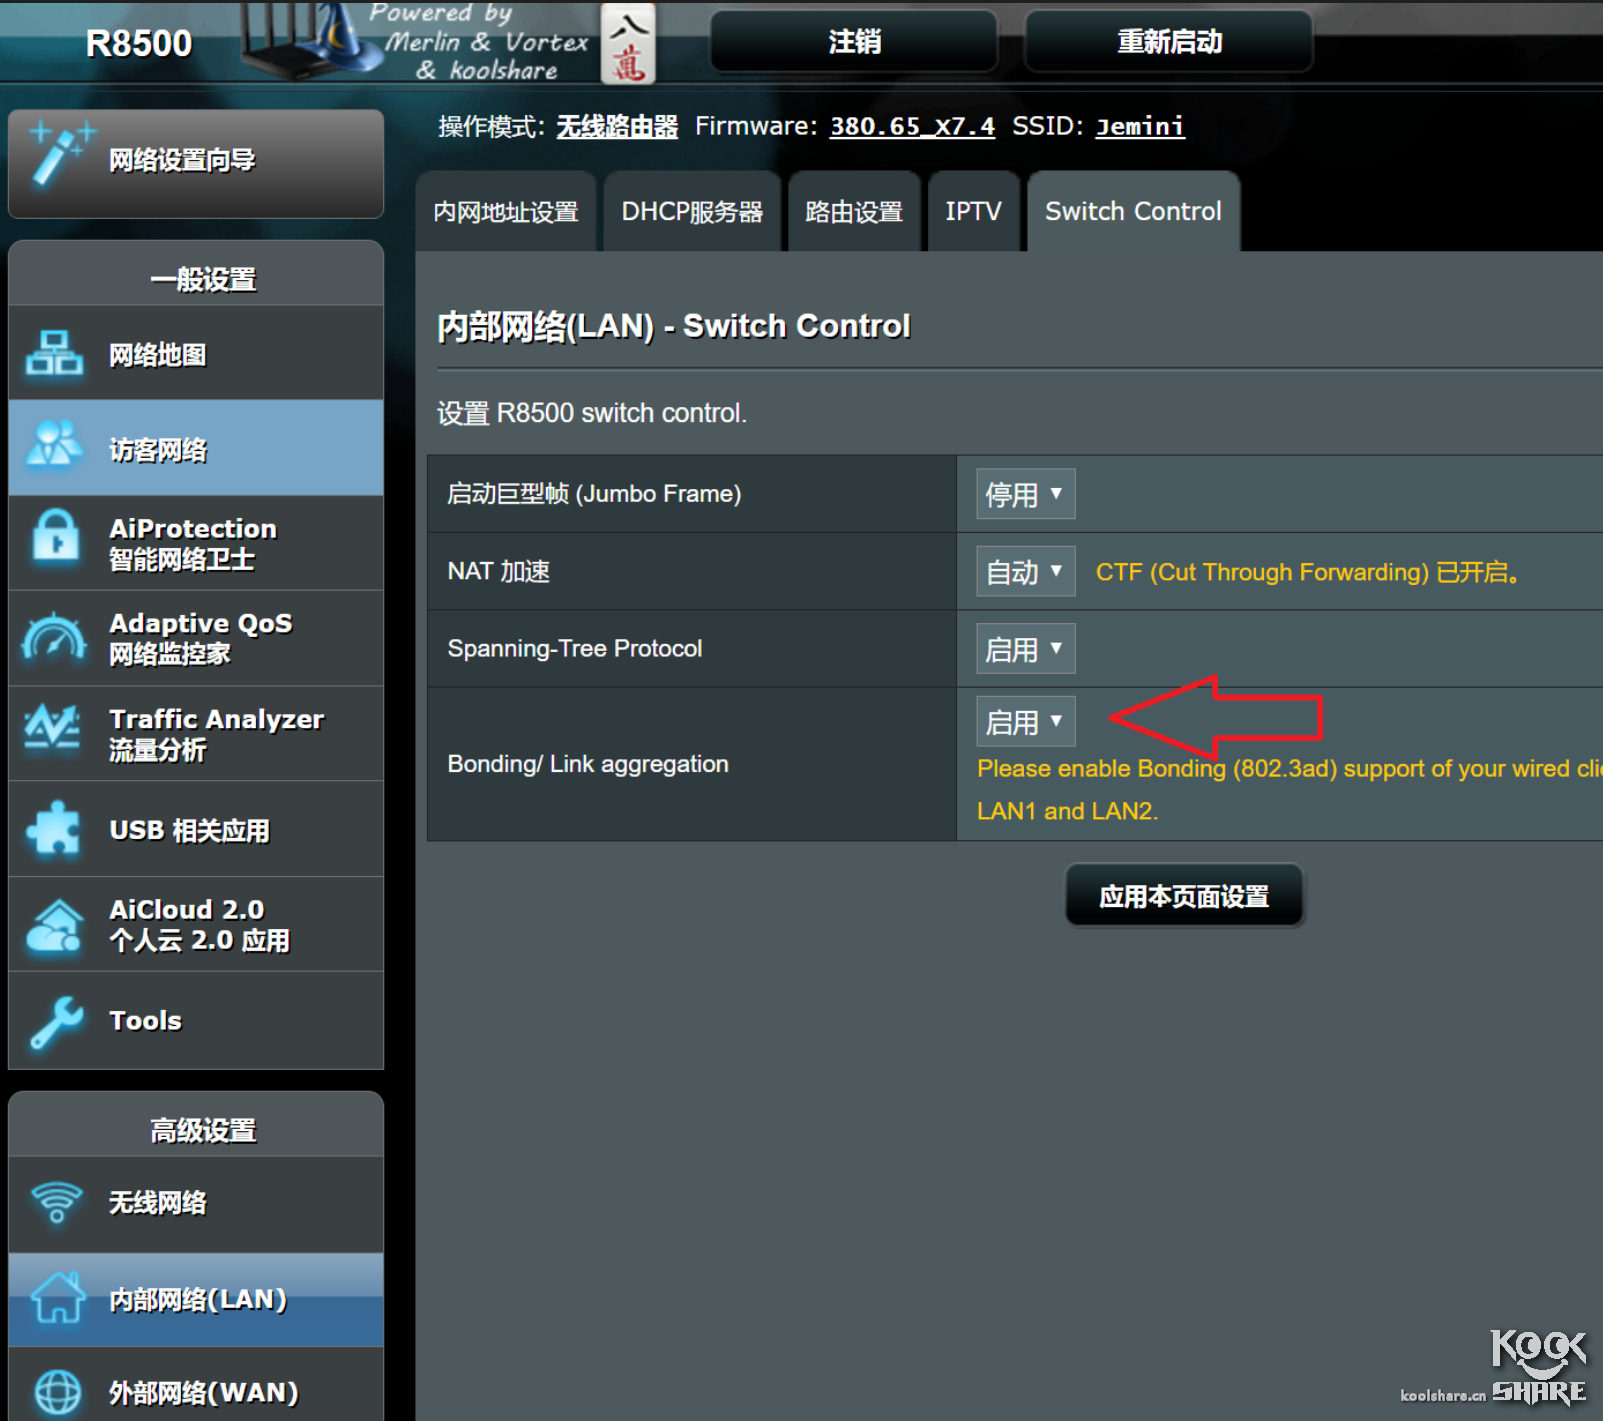1603x1421 pixels.
Task: Open 网络设置向导 setup wizard label
Action: 182,160
